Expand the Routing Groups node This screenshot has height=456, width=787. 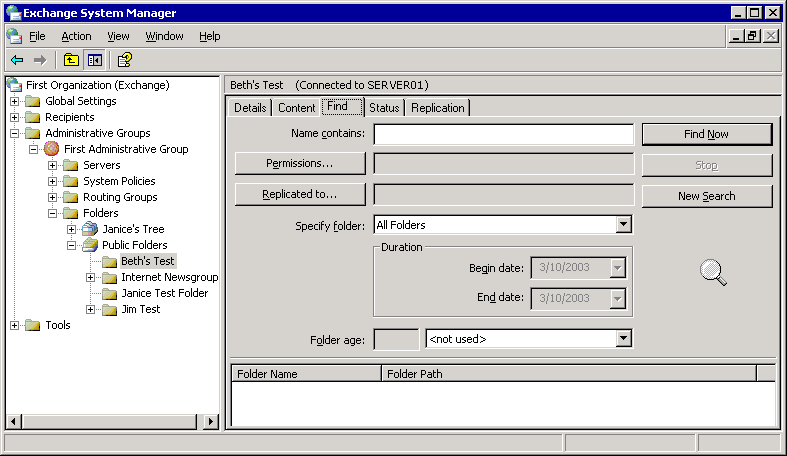52,198
